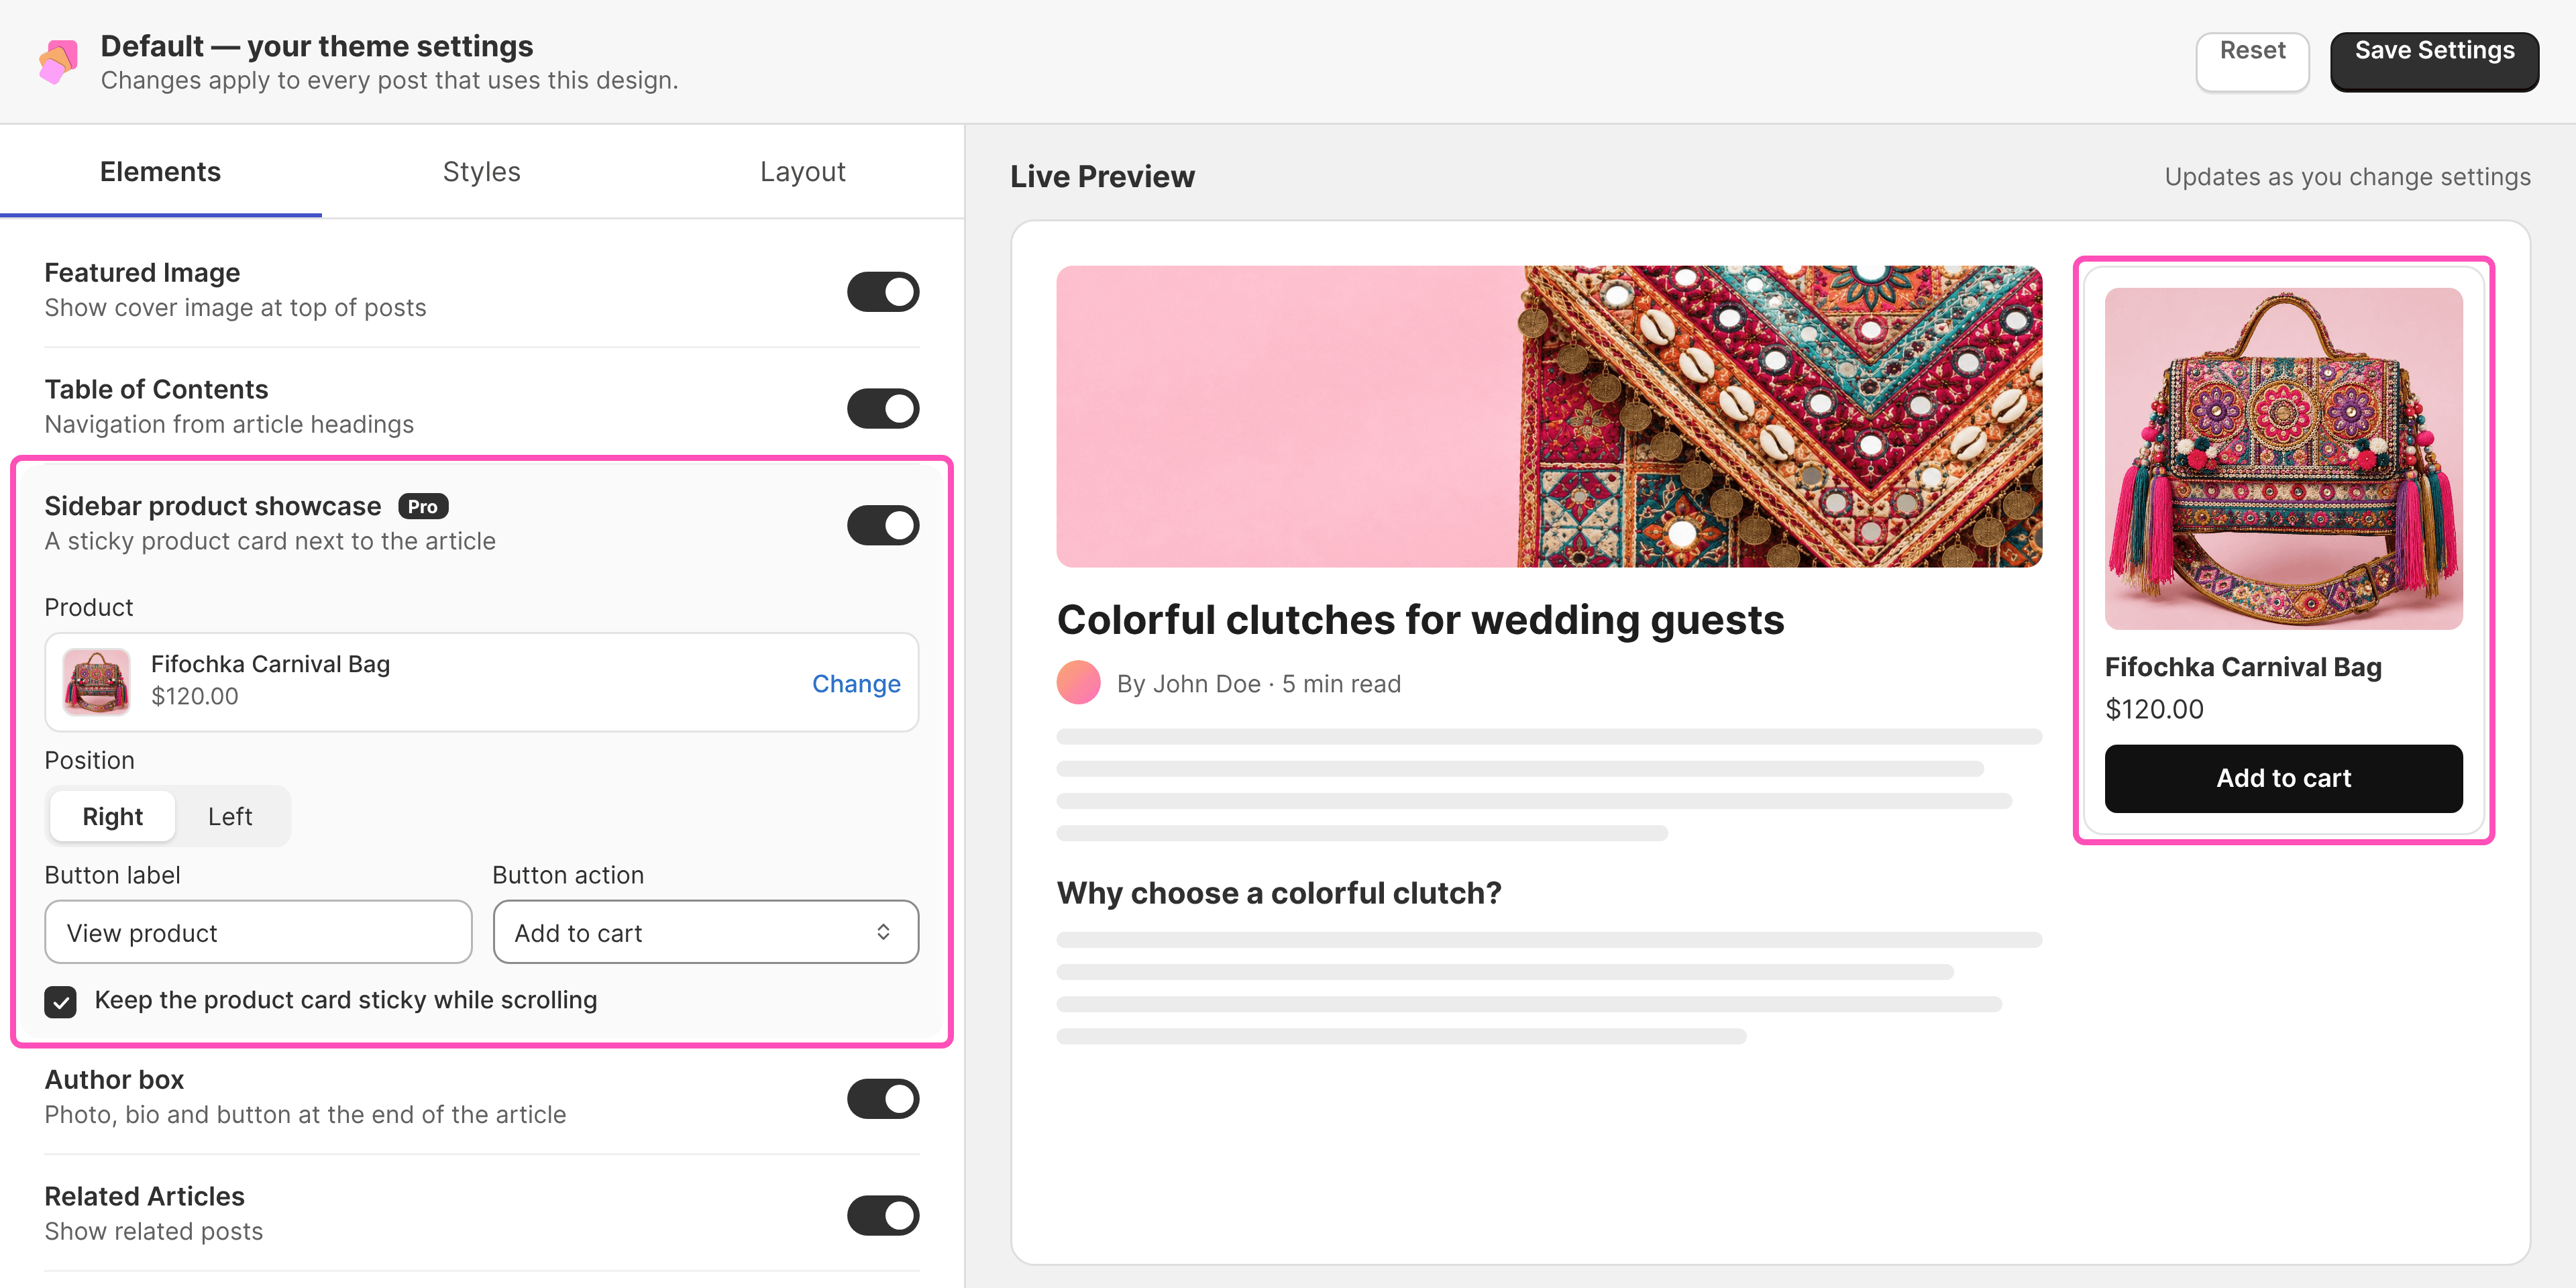
Task: Disable the Sidebar product showcase switch
Action: [x=883, y=525]
